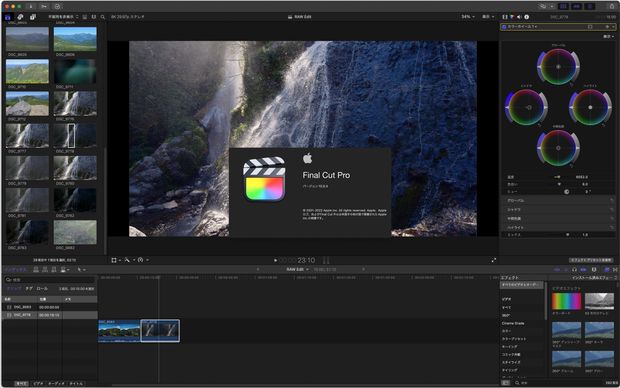Open the keyword editor key icon

tap(44, 6)
